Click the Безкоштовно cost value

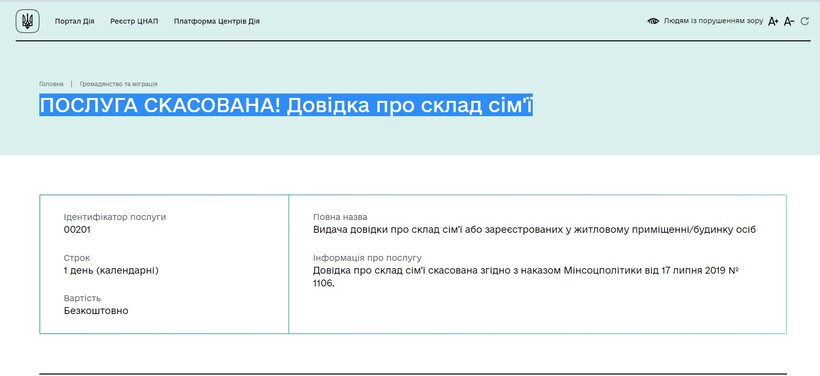click(x=96, y=311)
